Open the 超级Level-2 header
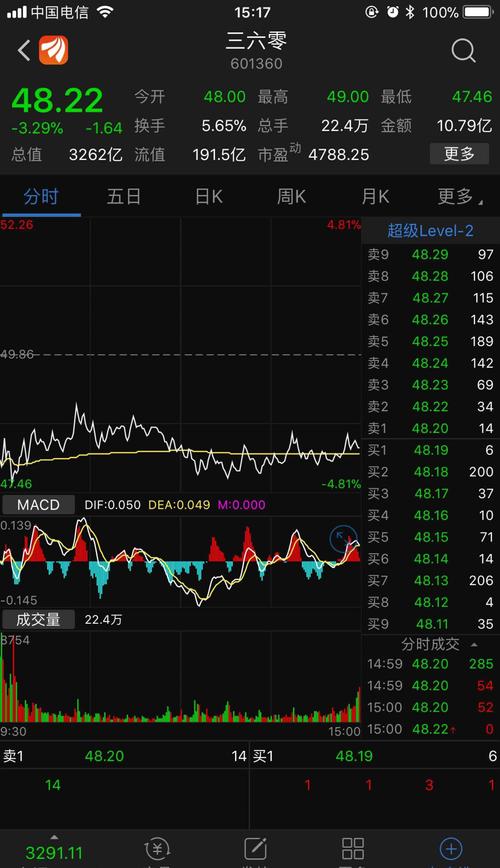The height and width of the screenshot is (868, 500). pos(430,231)
